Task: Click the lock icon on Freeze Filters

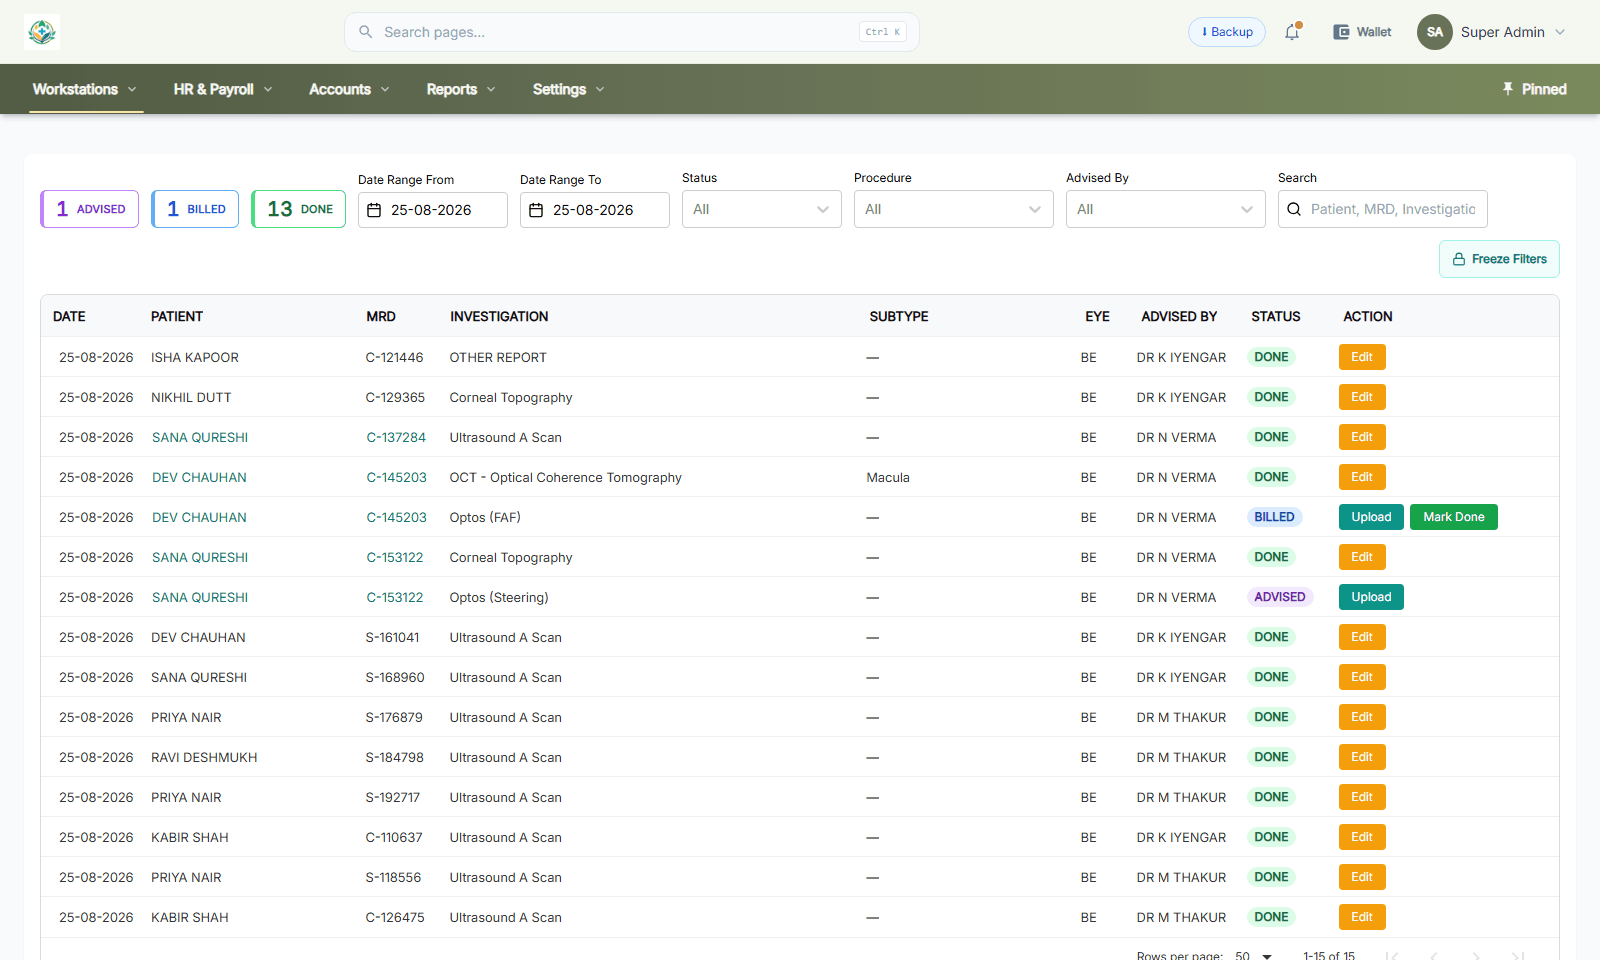Action: [x=1459, y=259]
